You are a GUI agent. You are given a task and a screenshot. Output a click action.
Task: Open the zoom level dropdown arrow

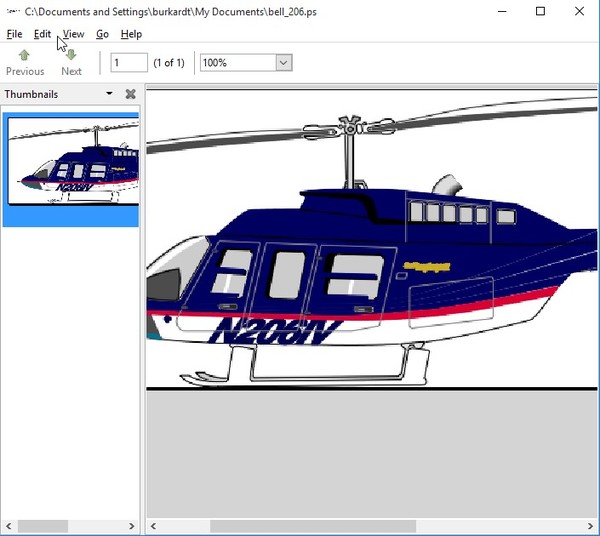[x=283, y=63]
